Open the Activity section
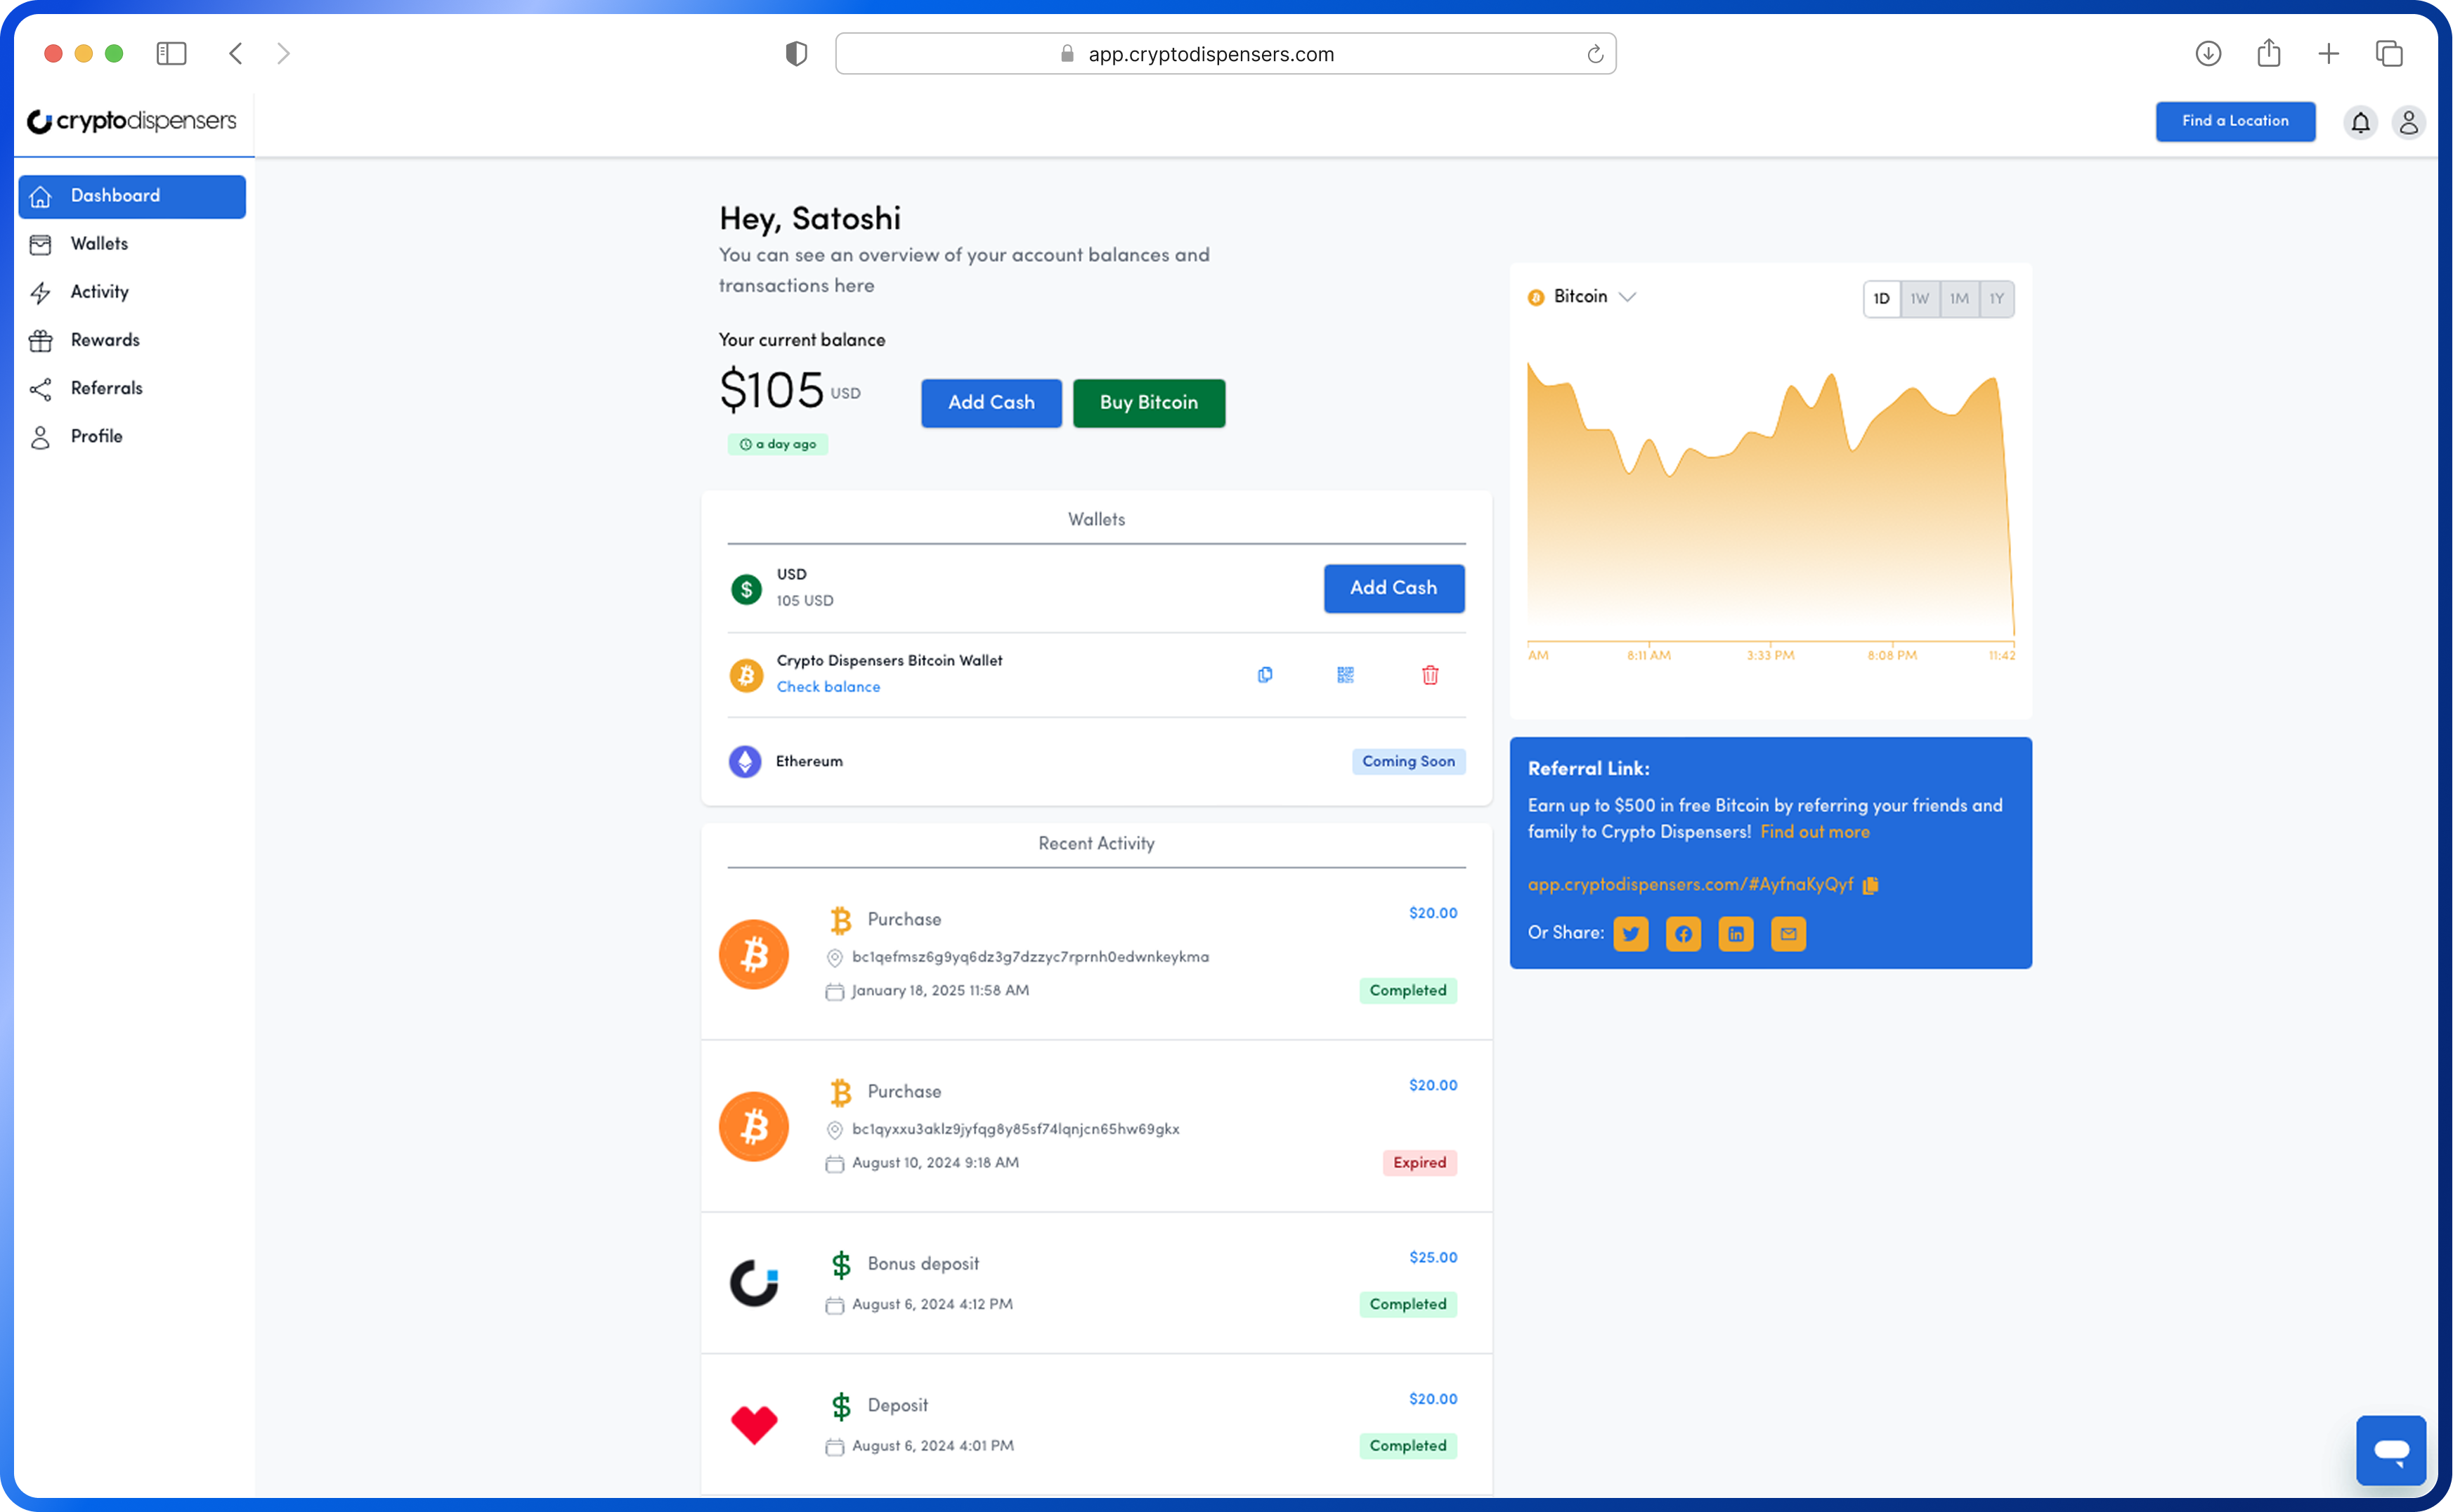This screenshot has height=1512, width=2453. coord(99,291)
